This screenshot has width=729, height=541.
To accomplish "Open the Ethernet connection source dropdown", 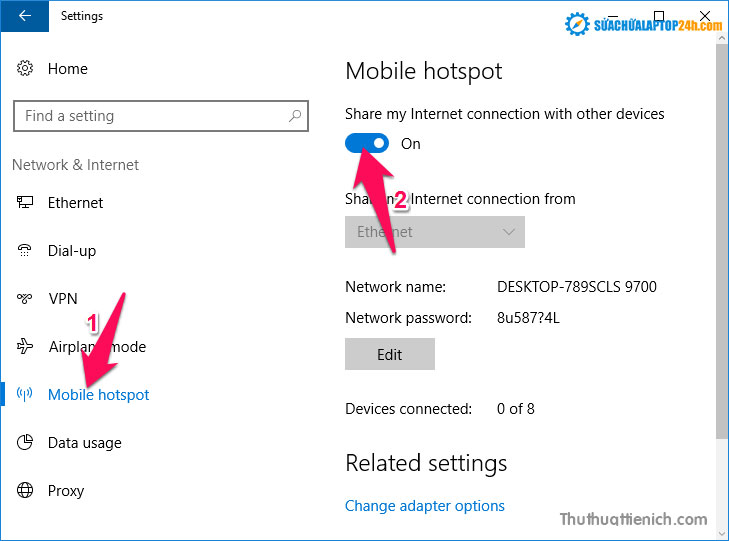I will (434, 232).
